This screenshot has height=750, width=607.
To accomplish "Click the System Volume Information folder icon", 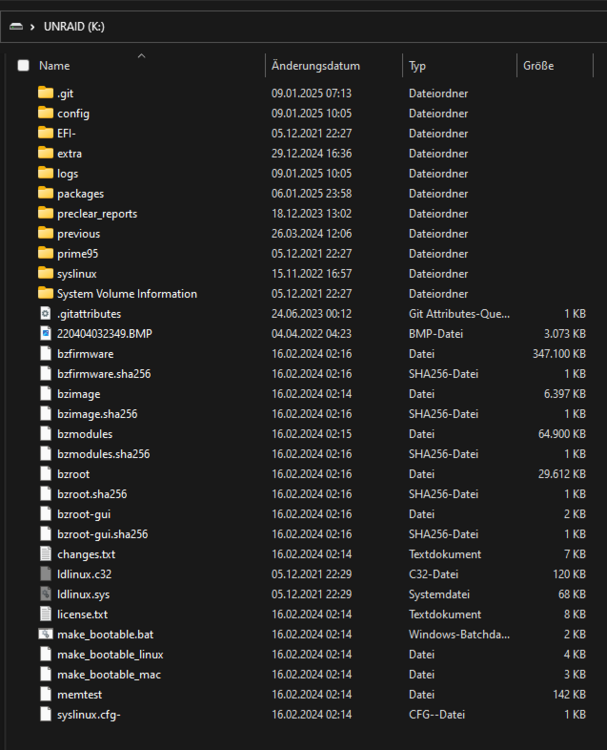I will pos(45,293).
